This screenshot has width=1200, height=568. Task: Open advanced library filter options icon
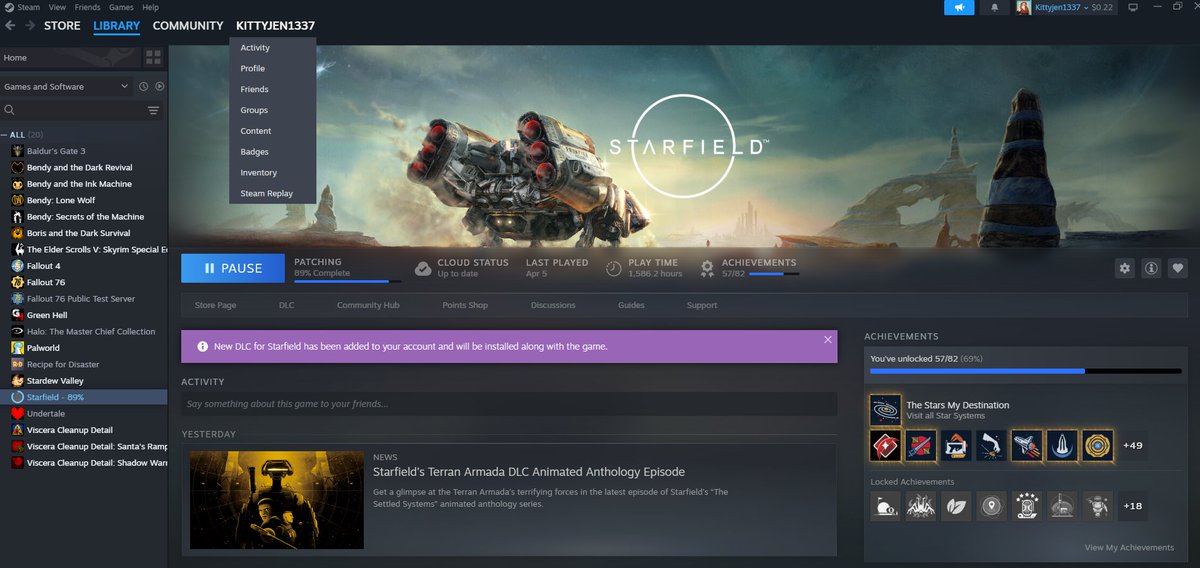tap(153, 111)
